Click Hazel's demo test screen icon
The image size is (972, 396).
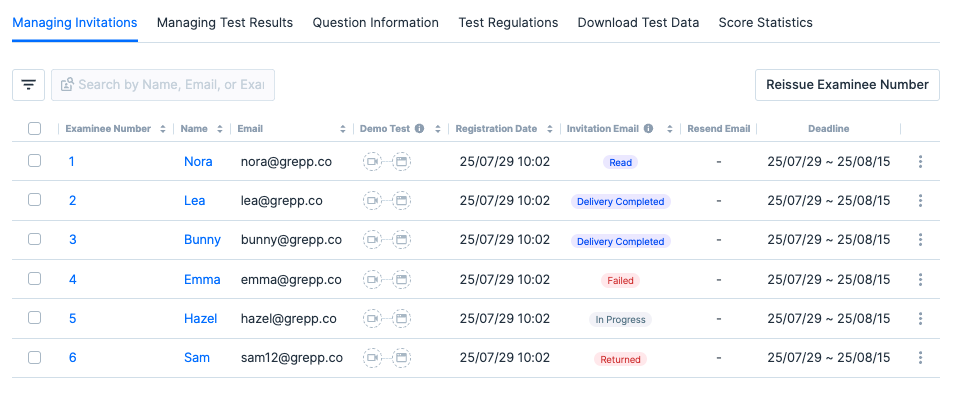pos(402,319)
